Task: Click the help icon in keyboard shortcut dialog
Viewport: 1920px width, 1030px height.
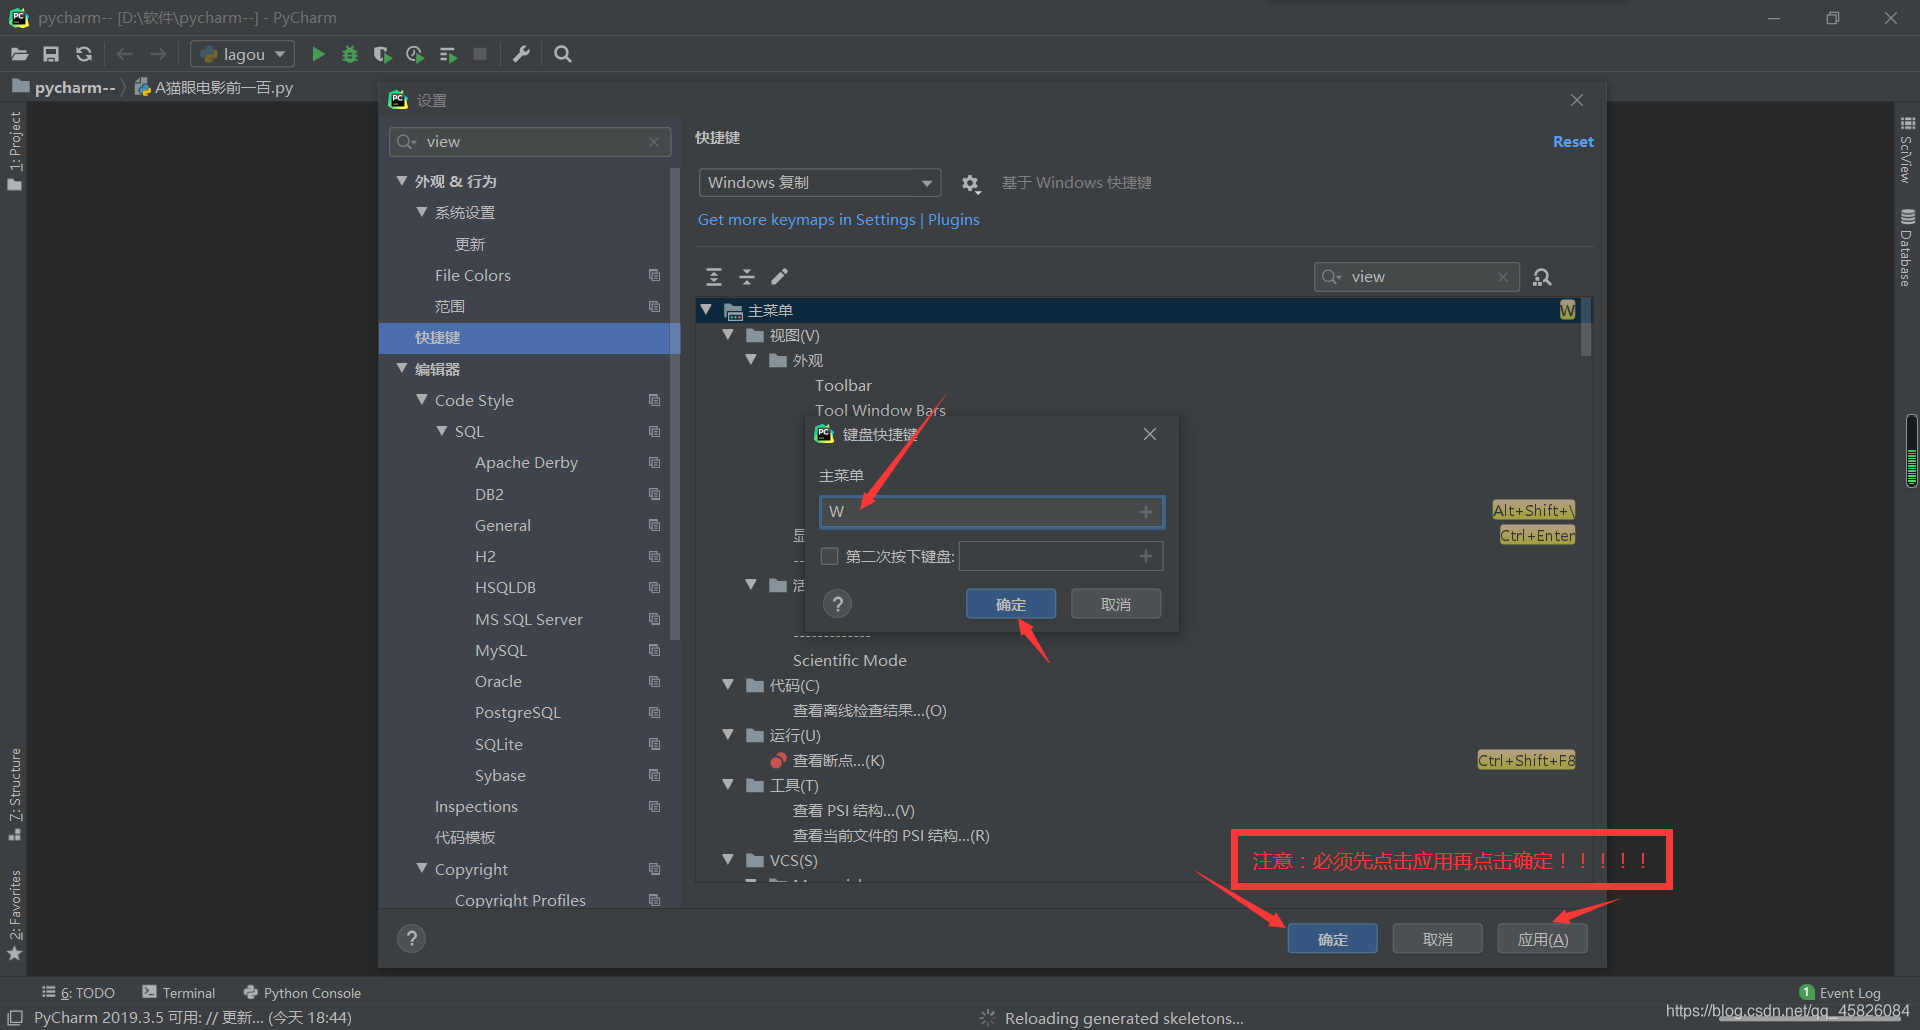Action: 838,604
